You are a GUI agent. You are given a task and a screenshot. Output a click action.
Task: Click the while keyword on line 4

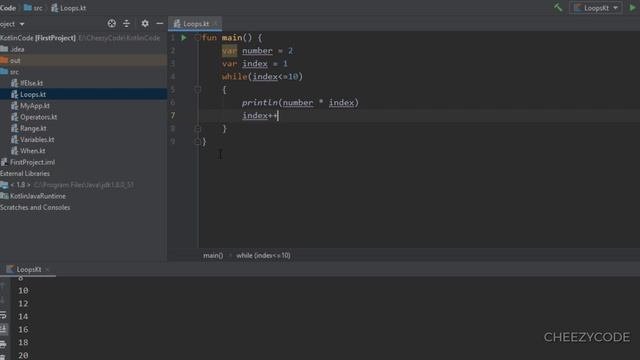(234, 77)
